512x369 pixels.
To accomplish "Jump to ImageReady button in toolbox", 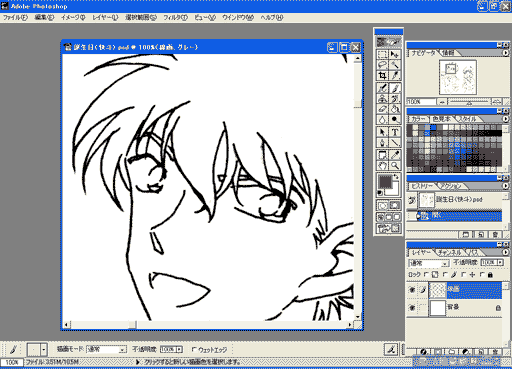I will [388, 228].
